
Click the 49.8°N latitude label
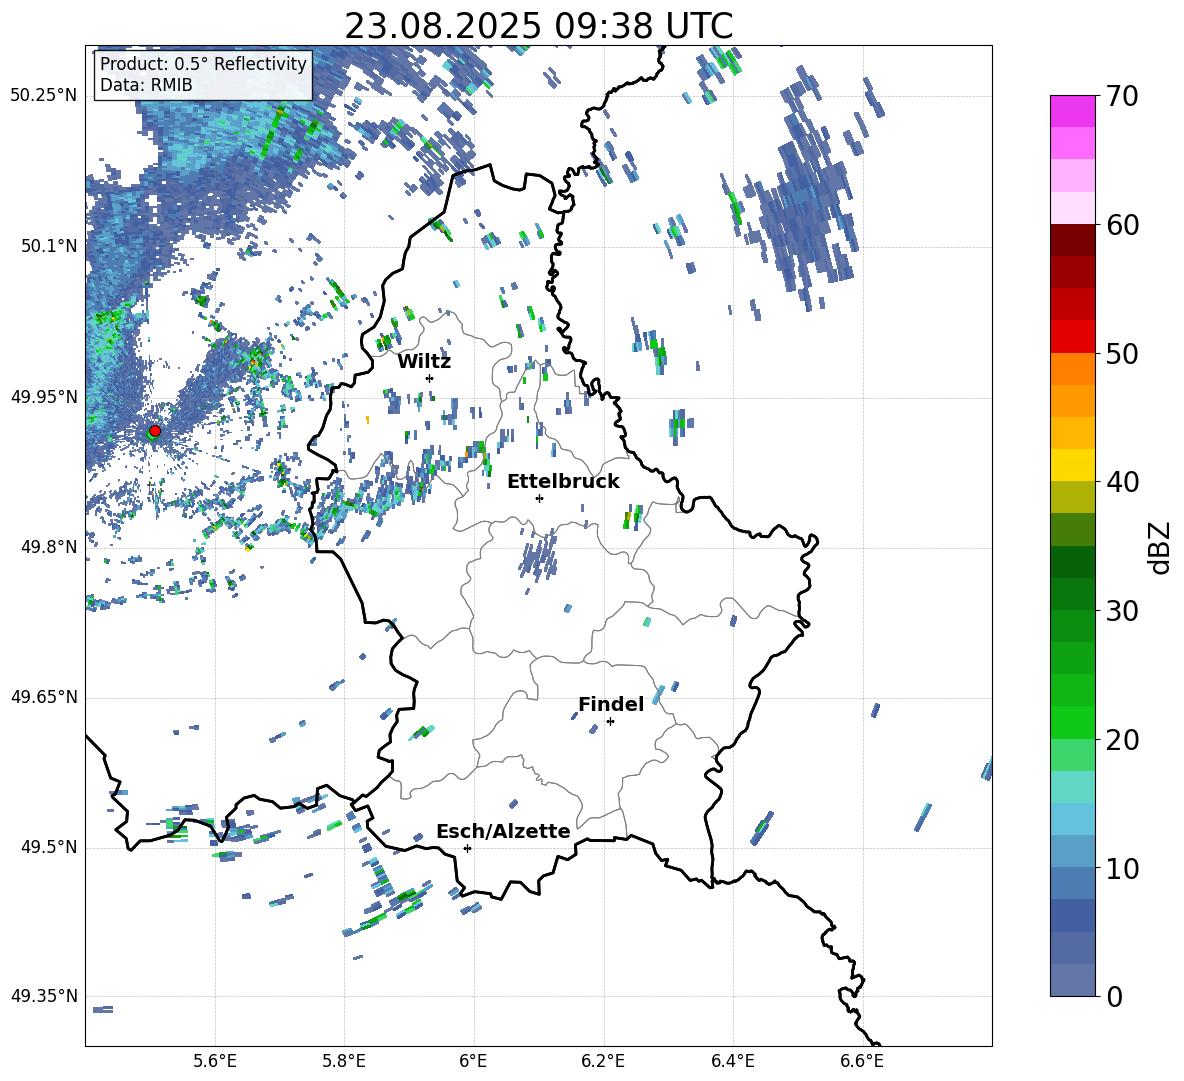tap(49, 547)
